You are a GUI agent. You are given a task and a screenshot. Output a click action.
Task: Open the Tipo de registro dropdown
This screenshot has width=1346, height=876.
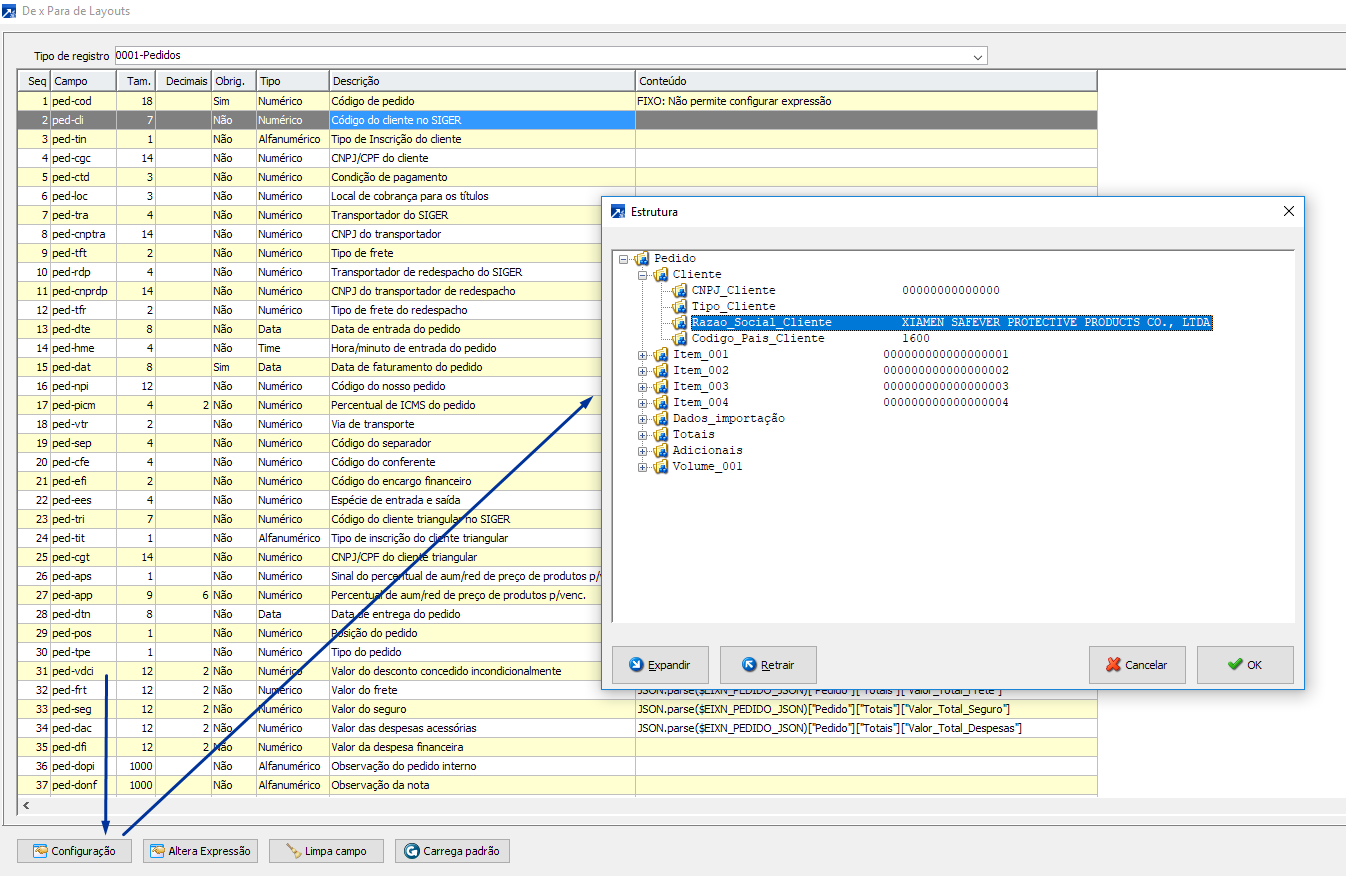tap(978, 56)
